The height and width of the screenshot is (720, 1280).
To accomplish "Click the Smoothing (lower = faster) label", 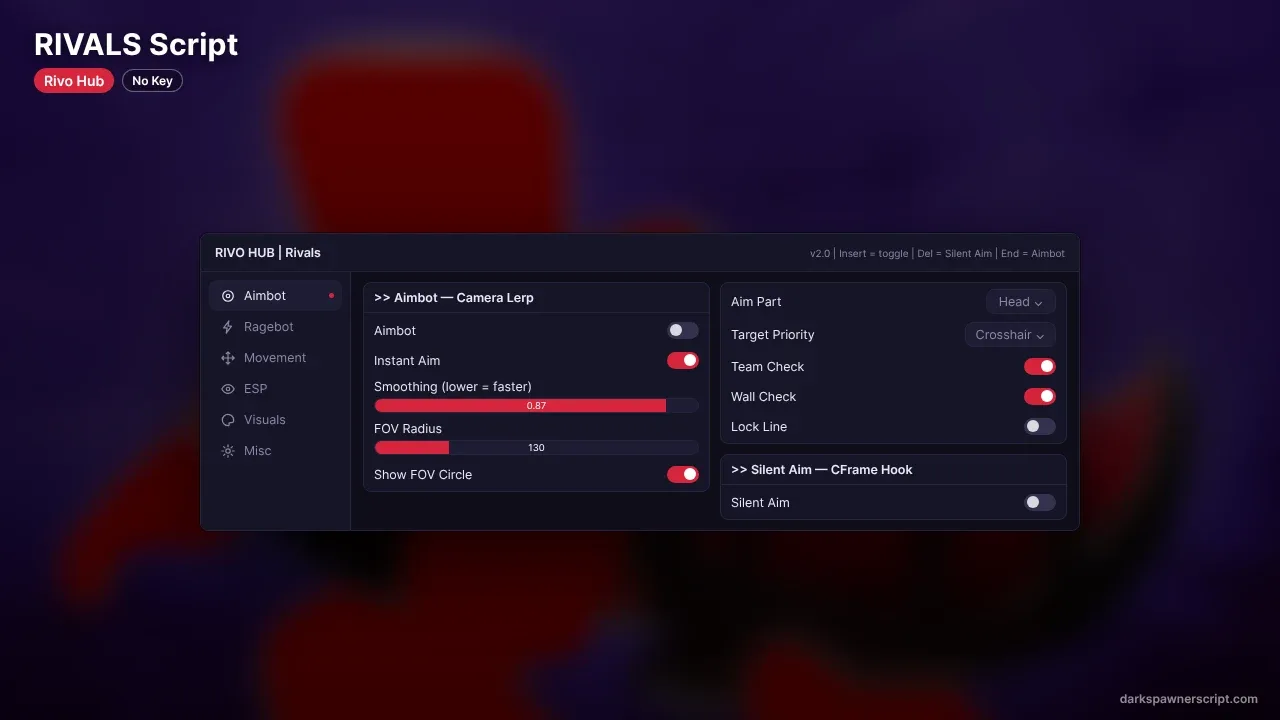I will [x=453, y=387].
